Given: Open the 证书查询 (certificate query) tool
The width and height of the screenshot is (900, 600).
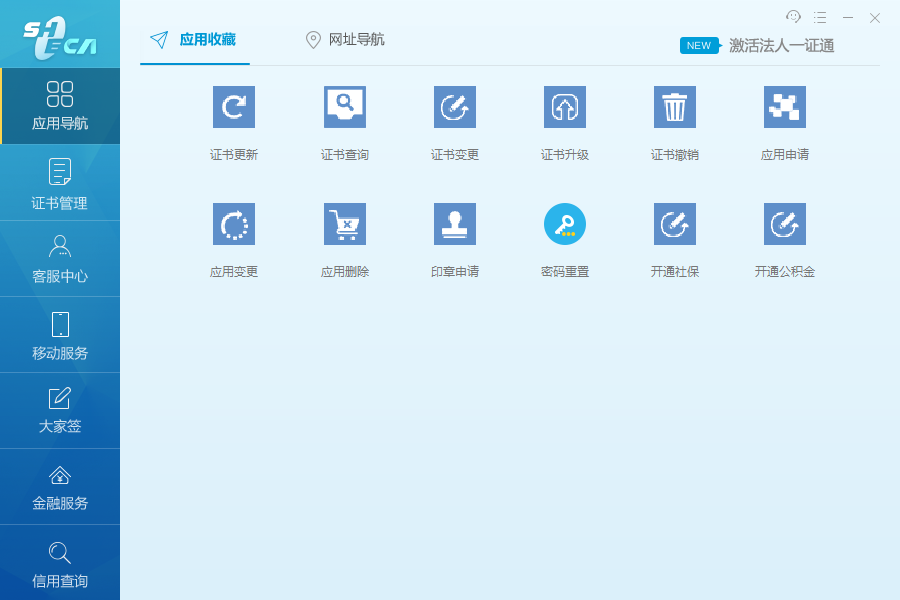Looking at the screenshot, I should 344,106.
